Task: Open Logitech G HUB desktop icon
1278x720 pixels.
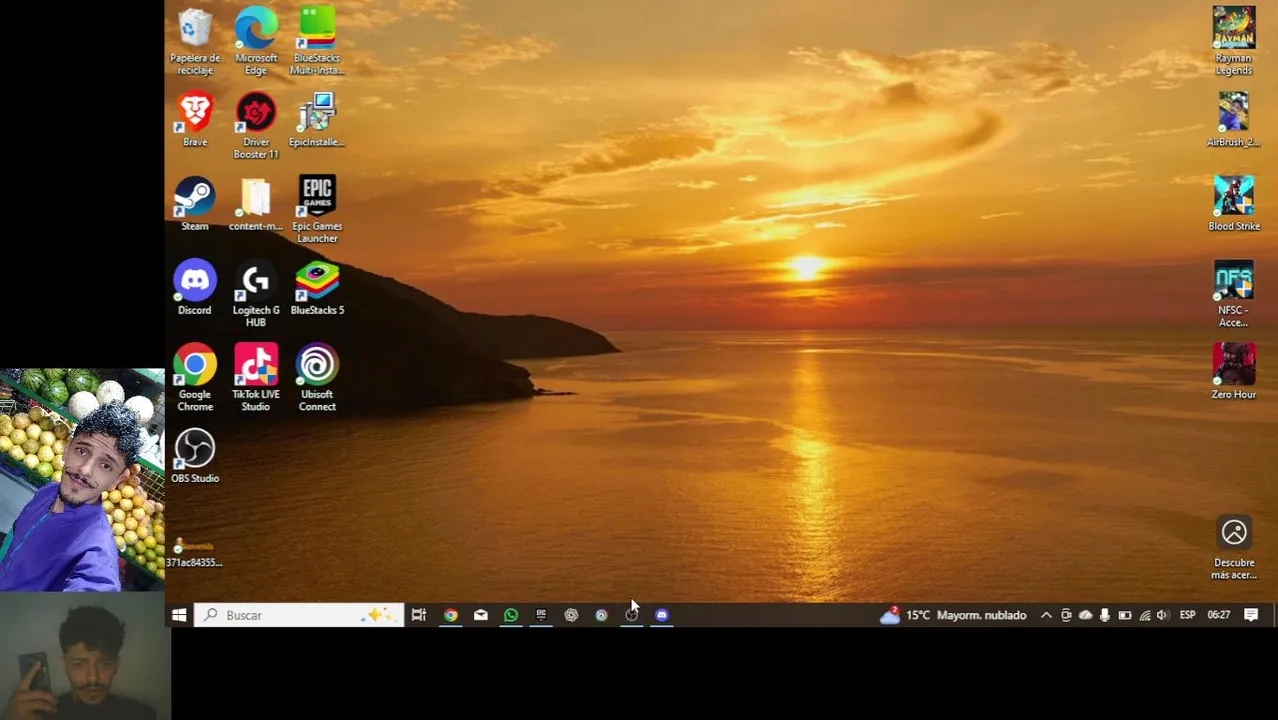Action: click(x=256, y=294)
